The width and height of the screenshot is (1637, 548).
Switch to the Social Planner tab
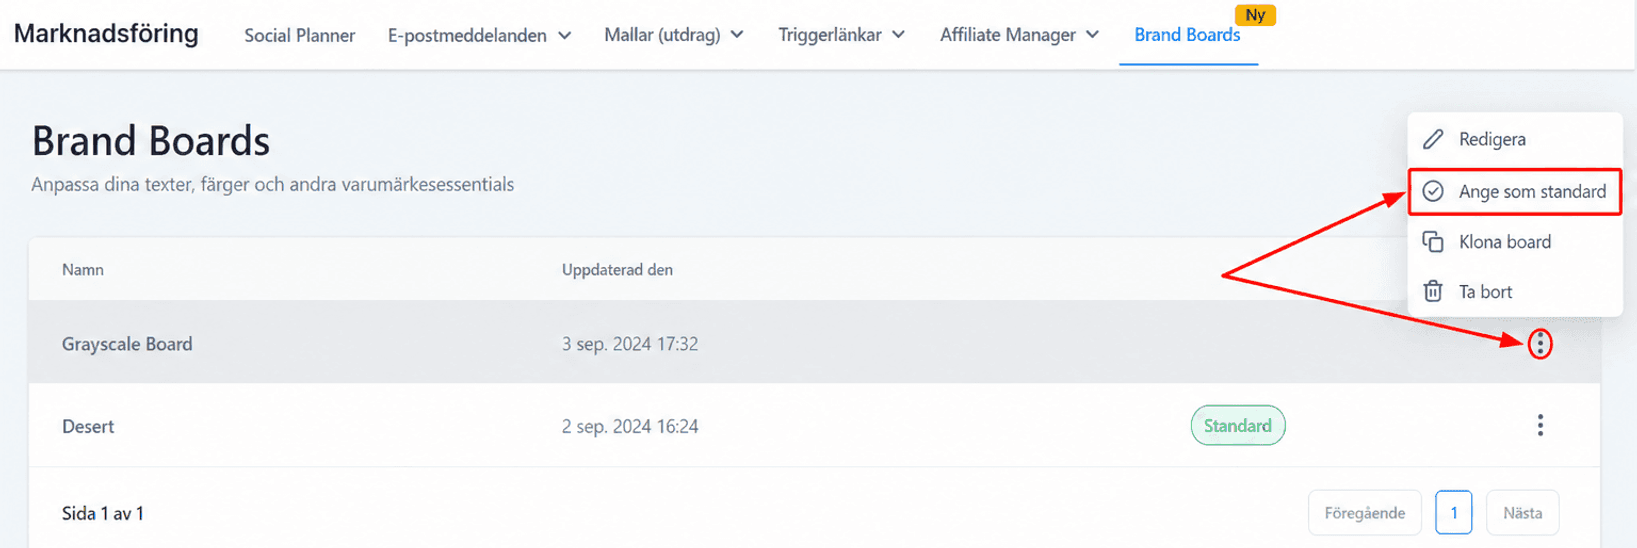pyautogui.click(x=300, y=35)
